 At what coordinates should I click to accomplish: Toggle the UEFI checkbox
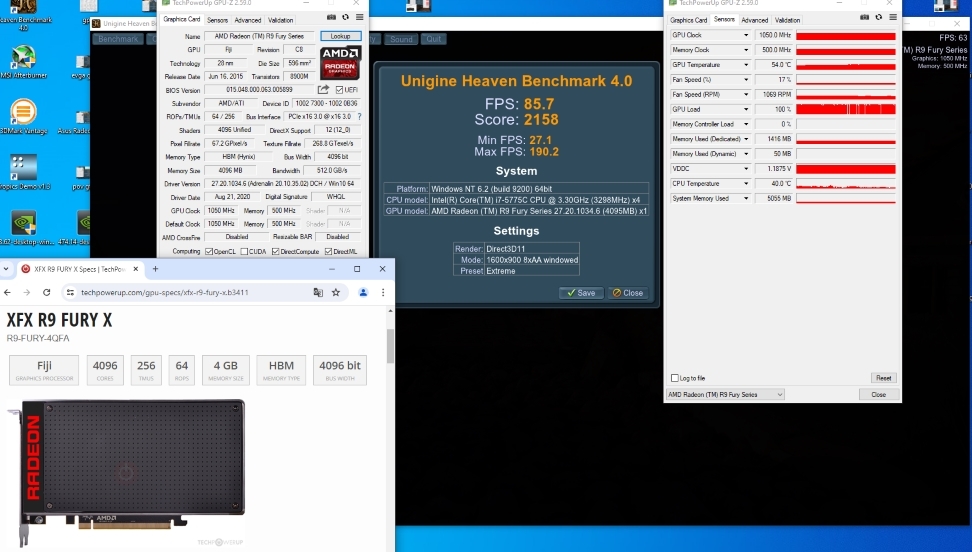pos(339,89)
